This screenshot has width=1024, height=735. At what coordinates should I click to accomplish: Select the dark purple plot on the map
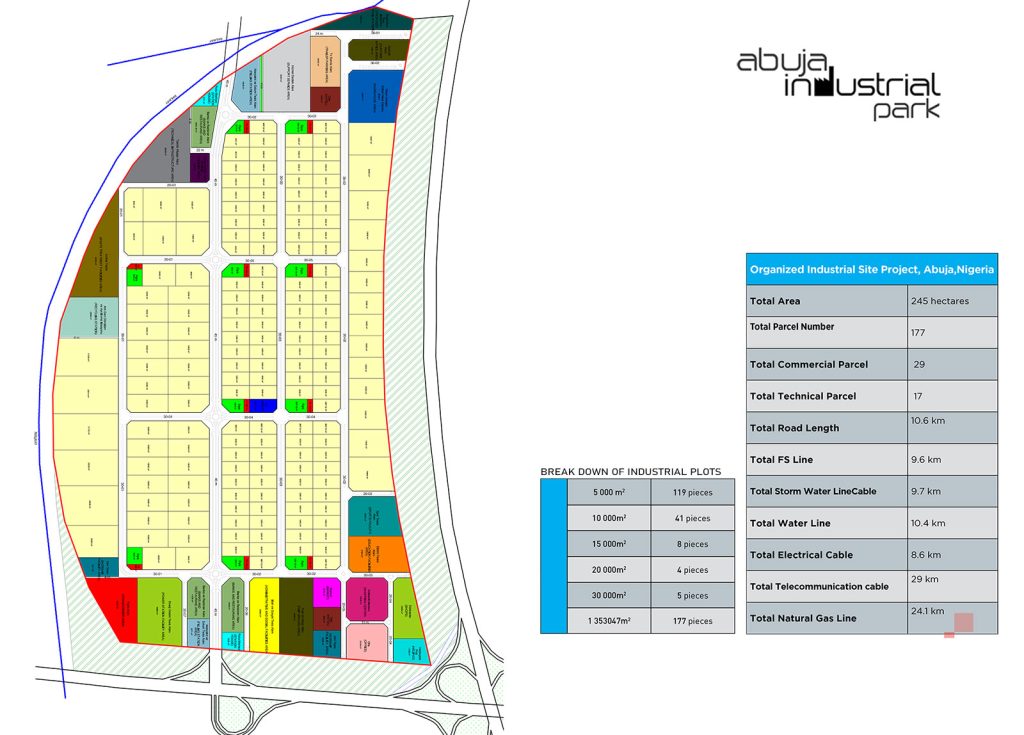(x=200, y=166)
